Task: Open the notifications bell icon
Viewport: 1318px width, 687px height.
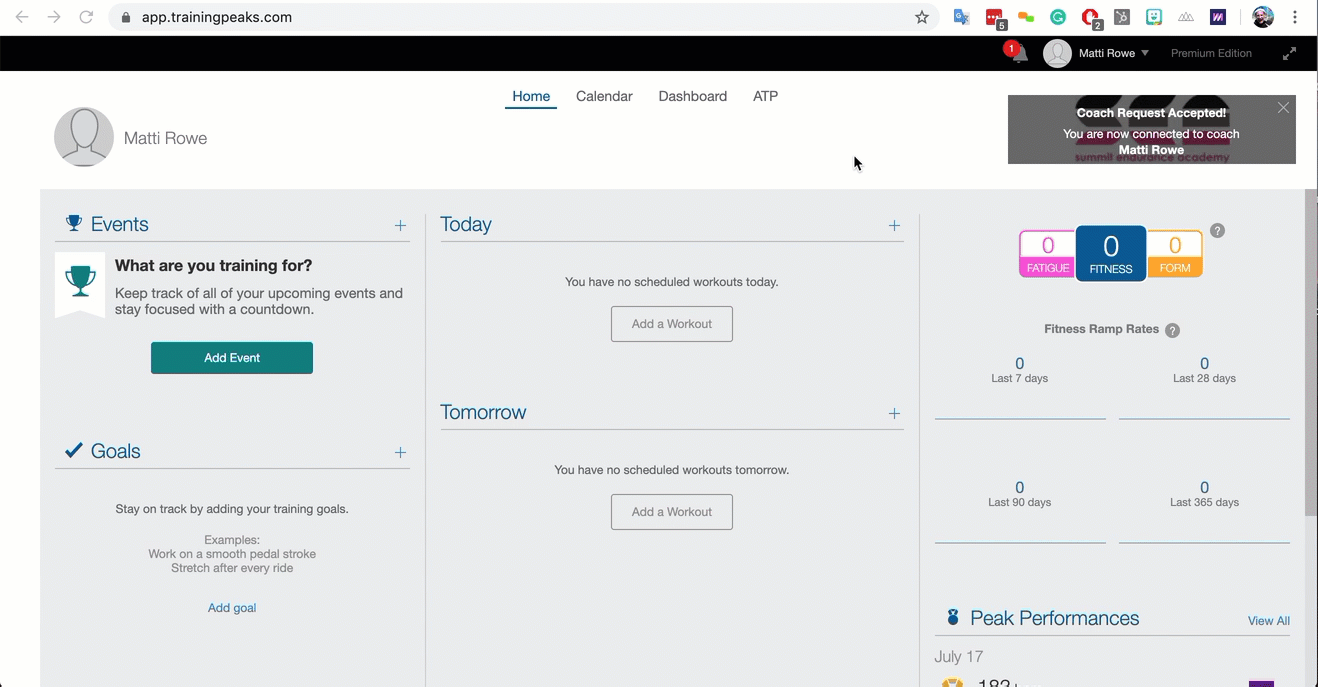Action: 1019,55
